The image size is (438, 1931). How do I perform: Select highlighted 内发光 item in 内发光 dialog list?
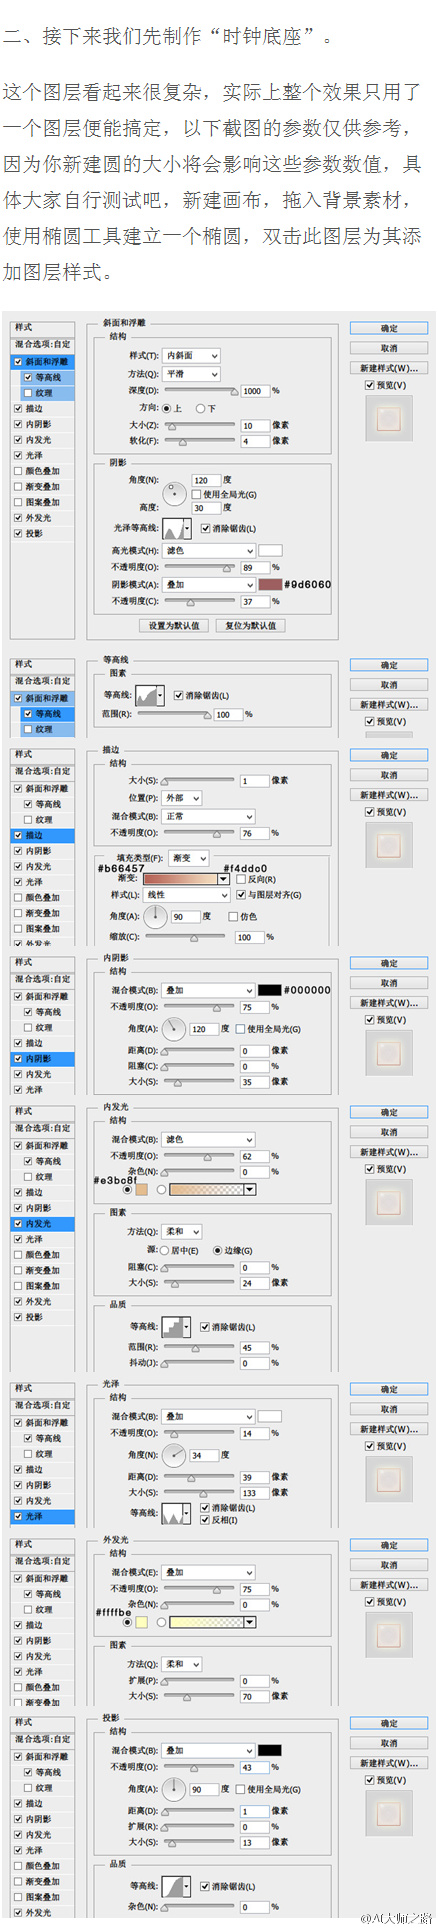(x=43, y=1224)
